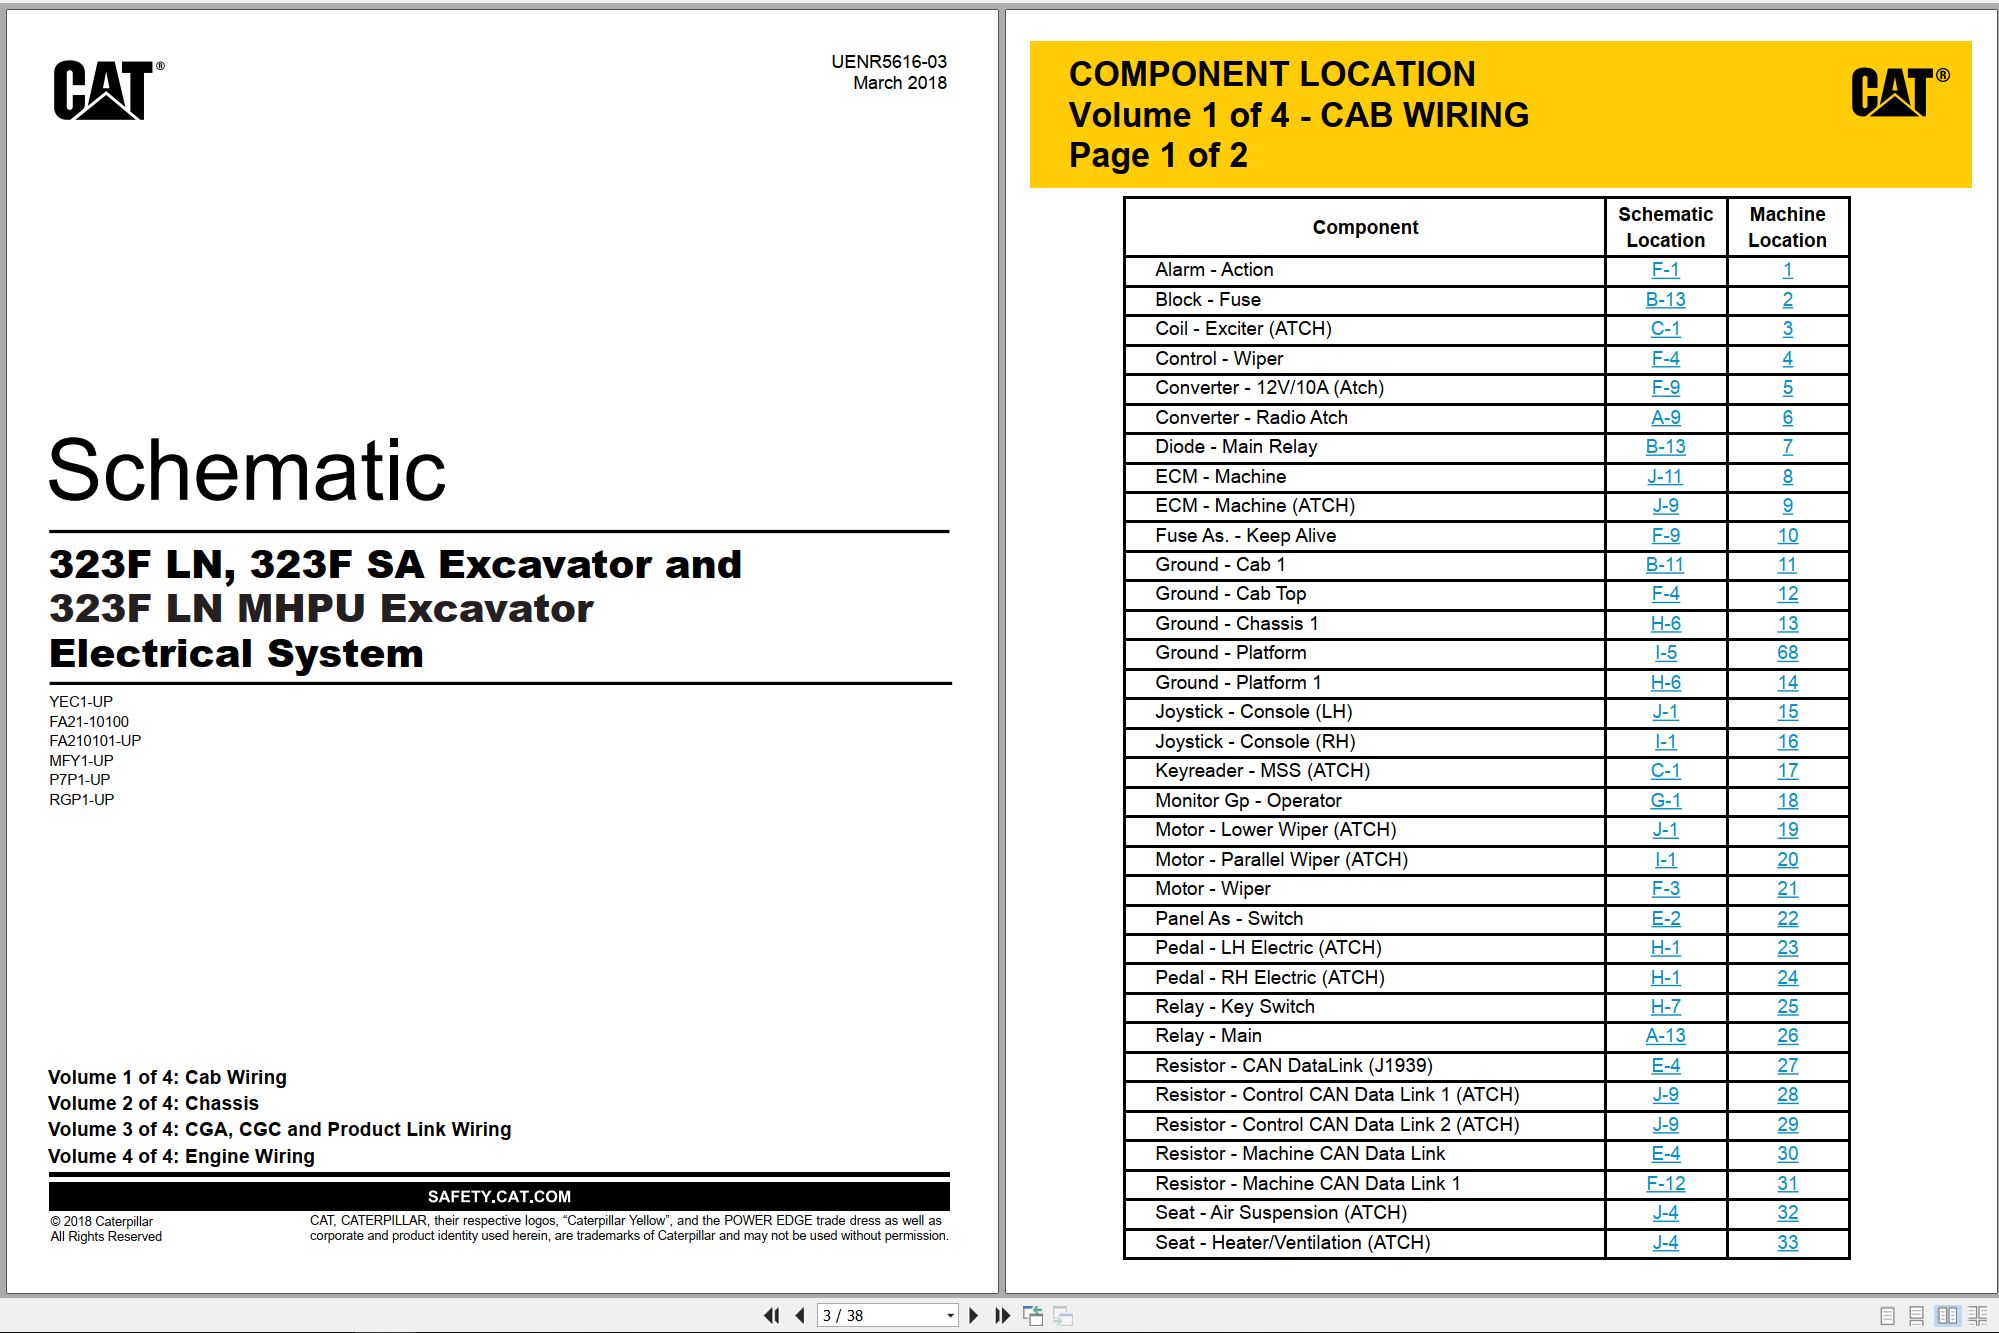Click the 'COMPONENT LOCATION' heading
Screen dimensions: 1999x1333
point(1272,74)
